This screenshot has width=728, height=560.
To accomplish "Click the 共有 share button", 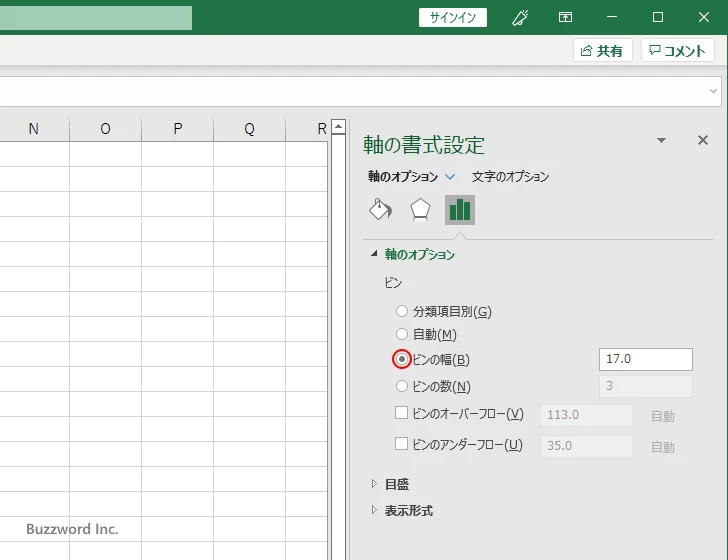I will (602, 51).
